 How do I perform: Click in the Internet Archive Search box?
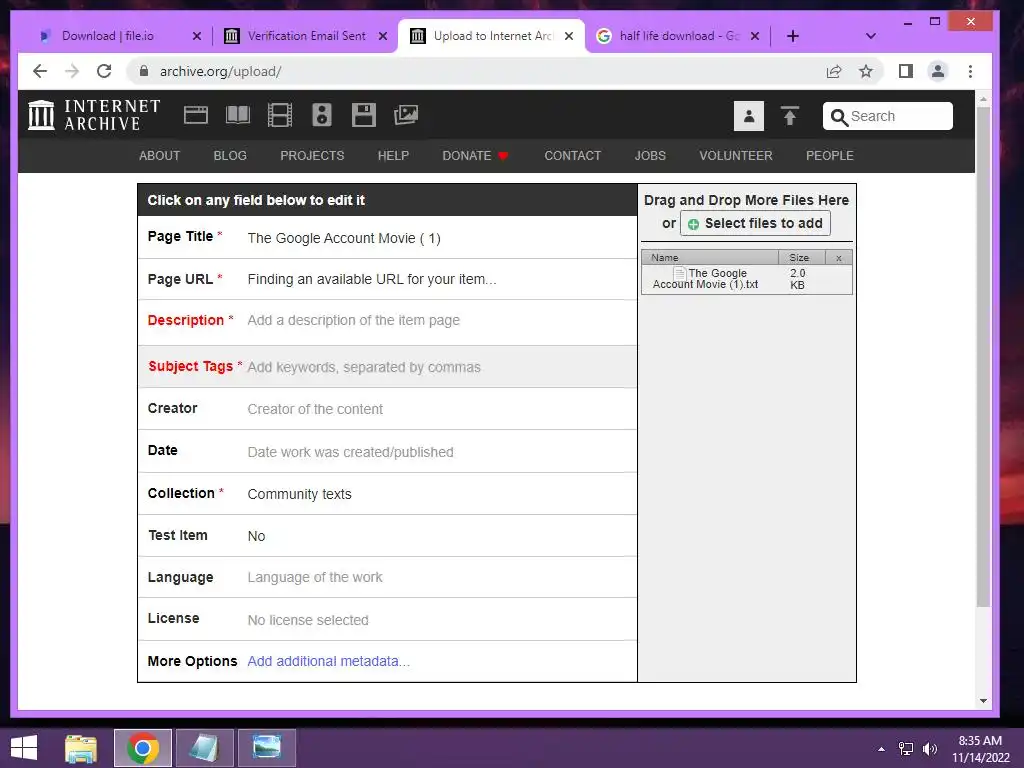pos(888,116)
